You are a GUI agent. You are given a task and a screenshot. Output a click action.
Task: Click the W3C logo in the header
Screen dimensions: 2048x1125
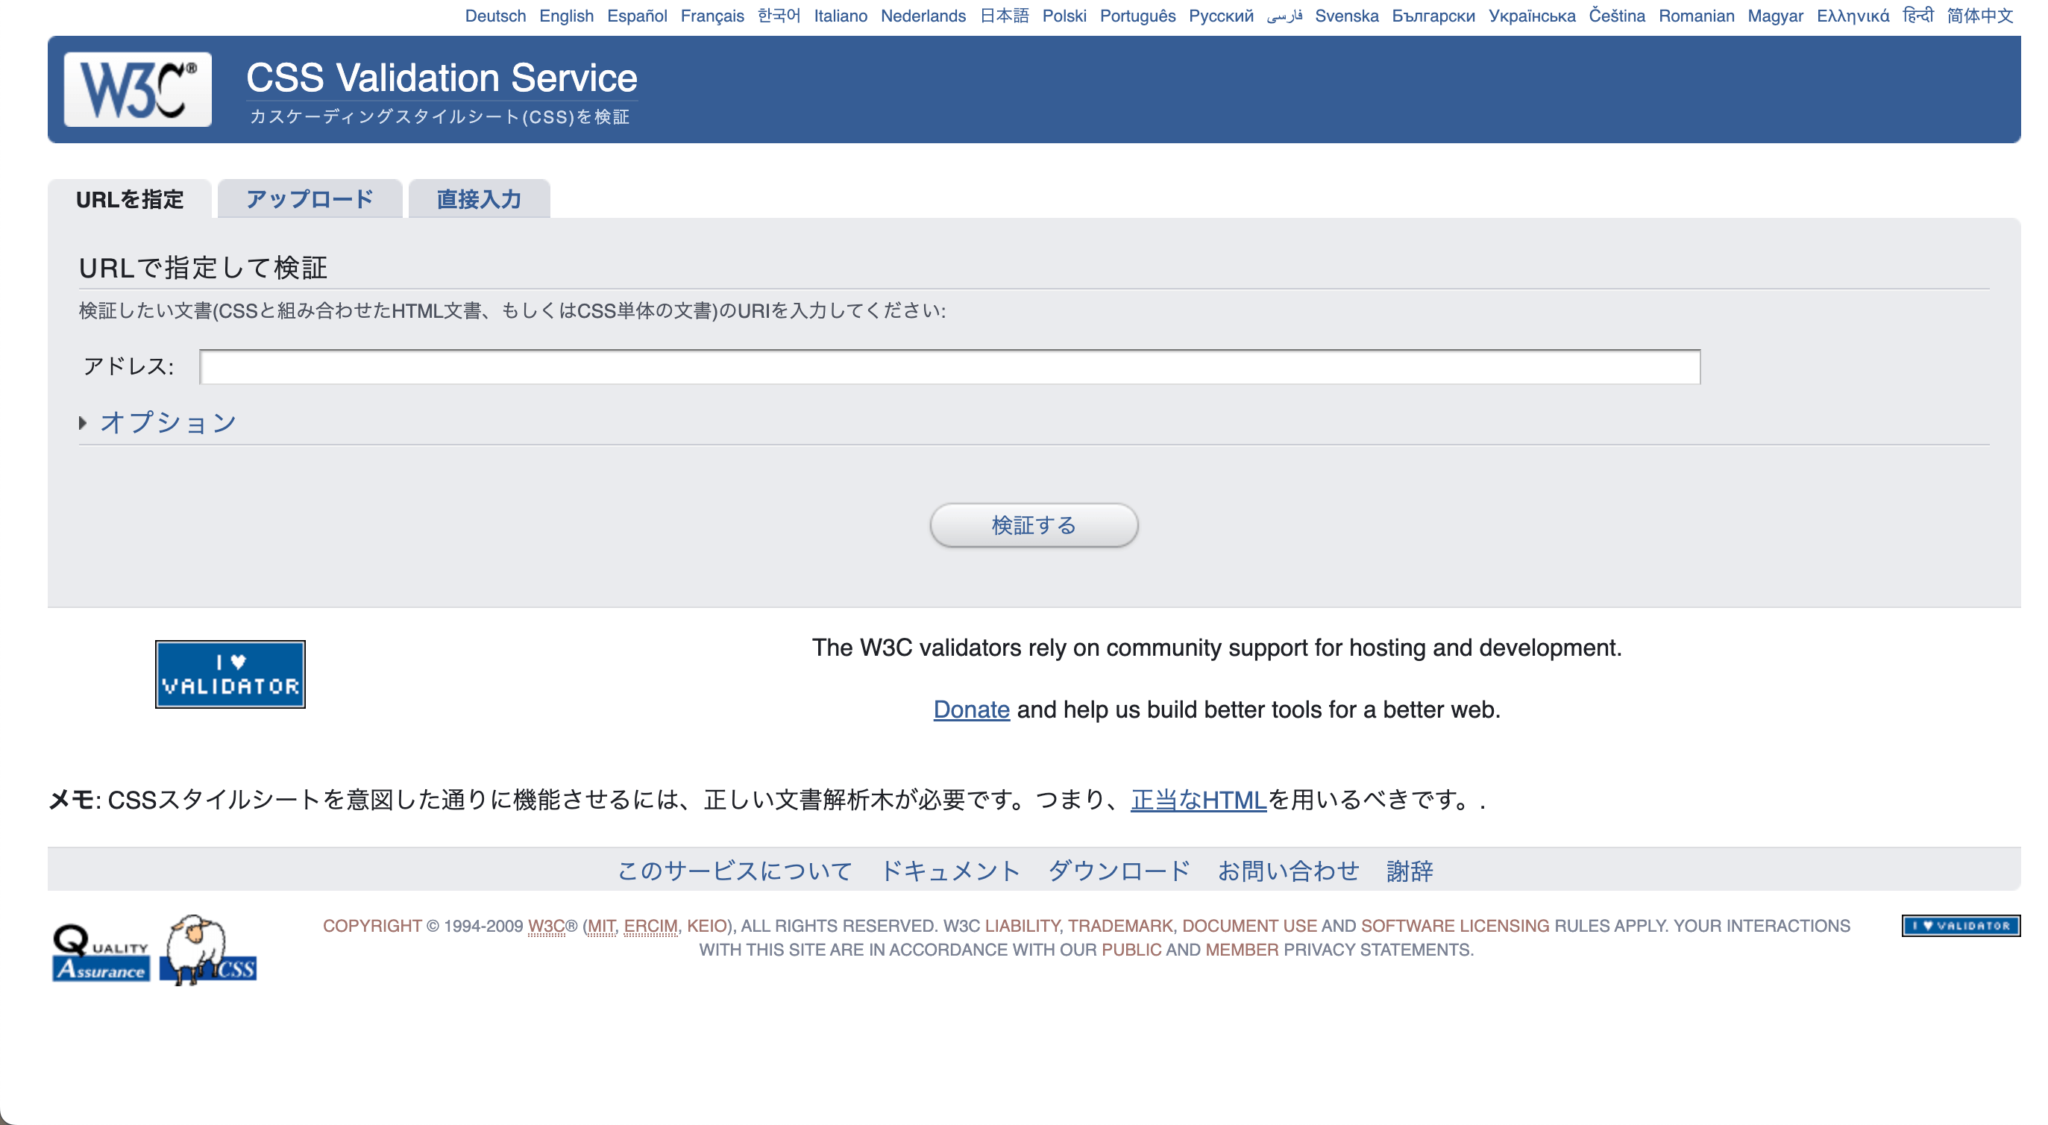coord(138,89)
